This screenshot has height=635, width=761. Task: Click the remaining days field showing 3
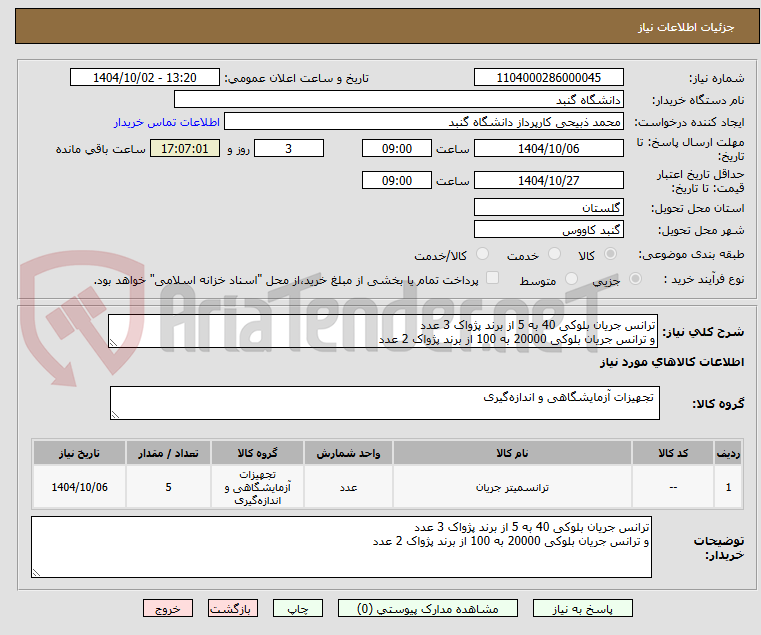pyautogui.click(x=289, y=149)
